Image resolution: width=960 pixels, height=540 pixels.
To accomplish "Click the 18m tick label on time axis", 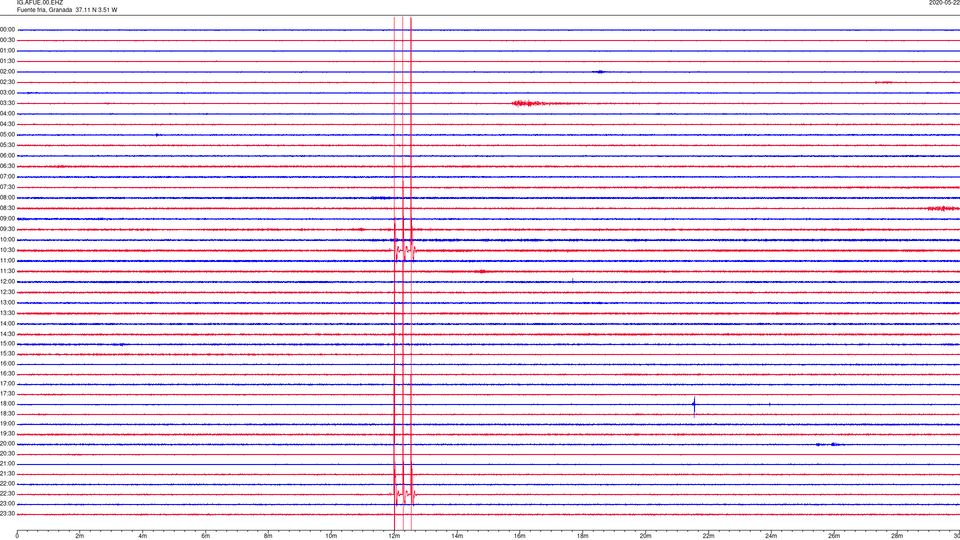I will pos(583,536).
